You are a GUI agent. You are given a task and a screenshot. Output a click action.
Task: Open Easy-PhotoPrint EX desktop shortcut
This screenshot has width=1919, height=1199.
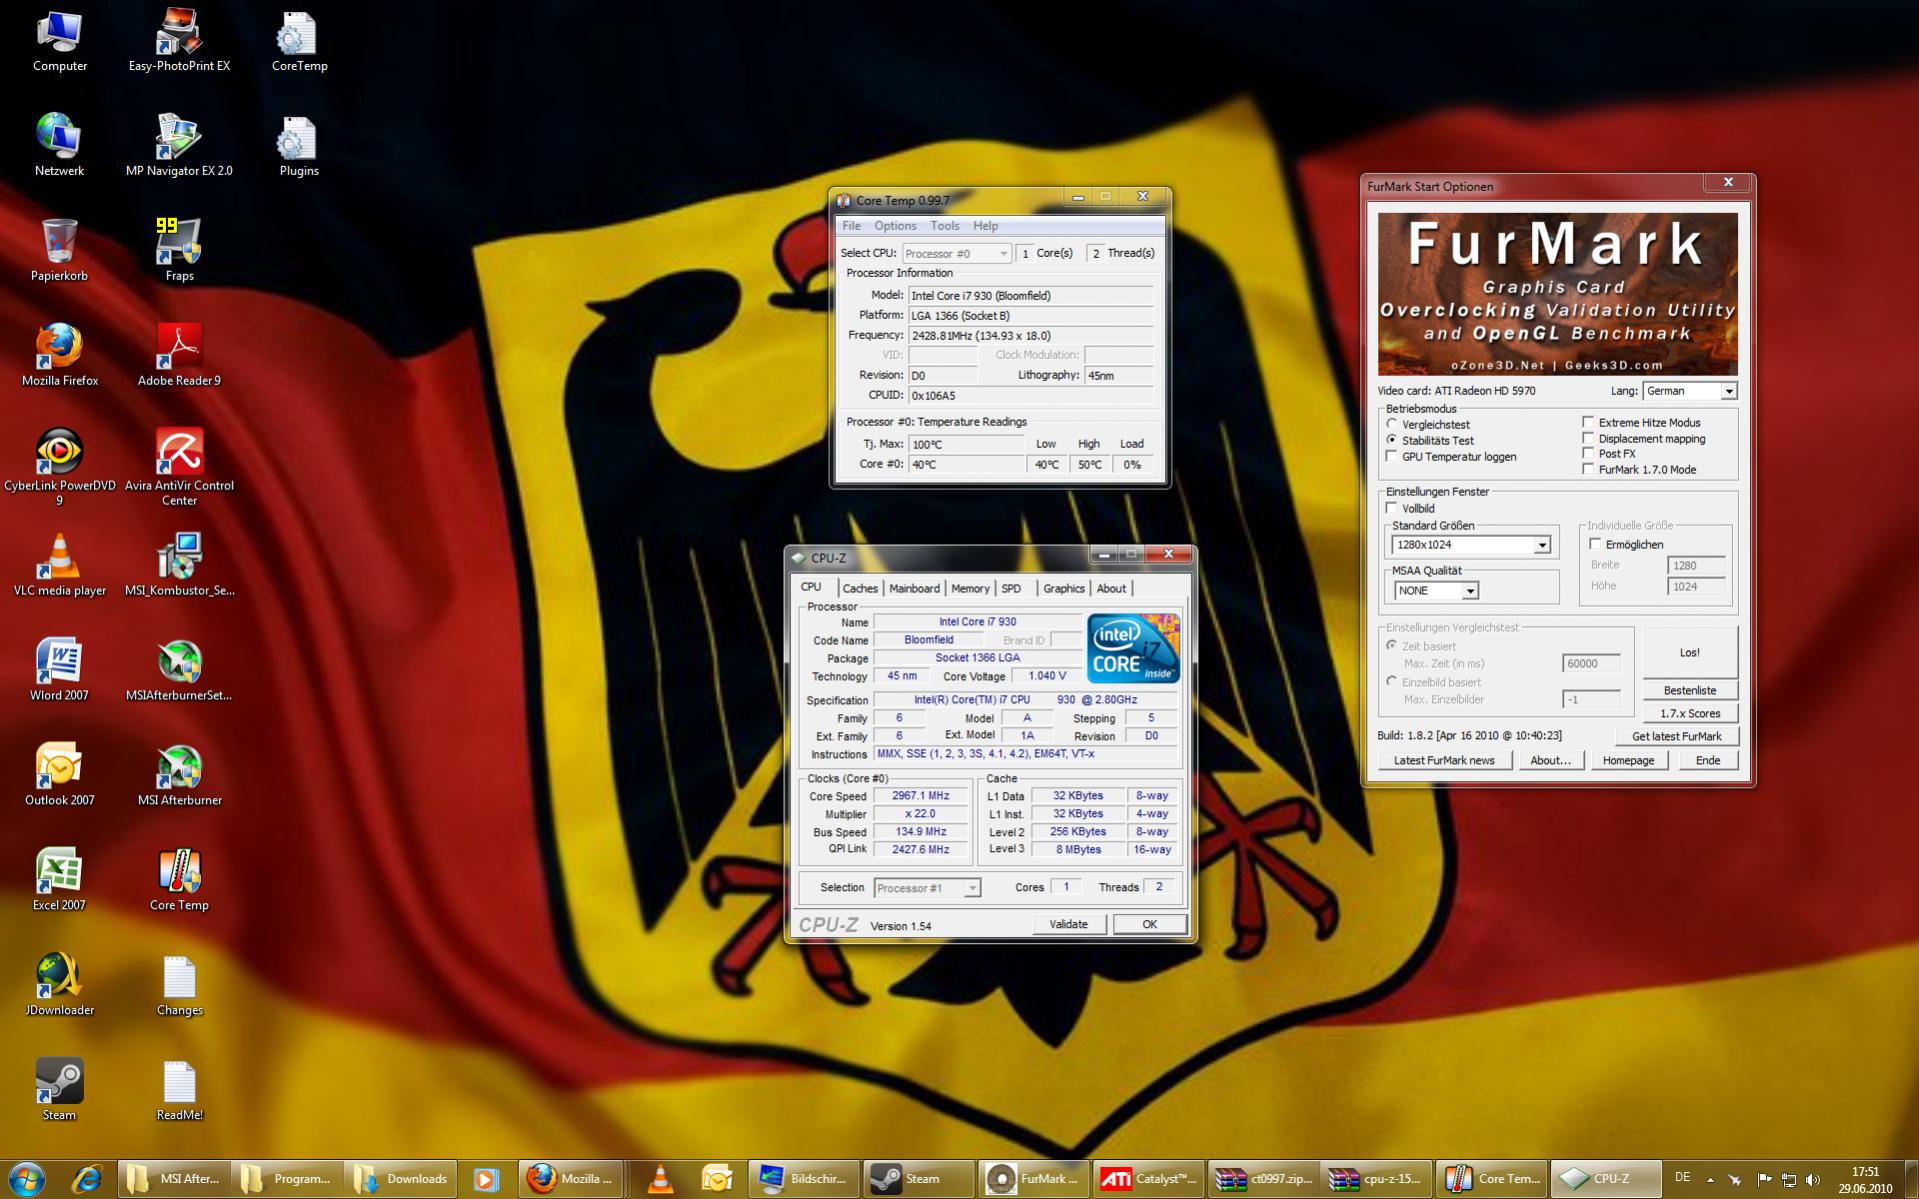179,42
